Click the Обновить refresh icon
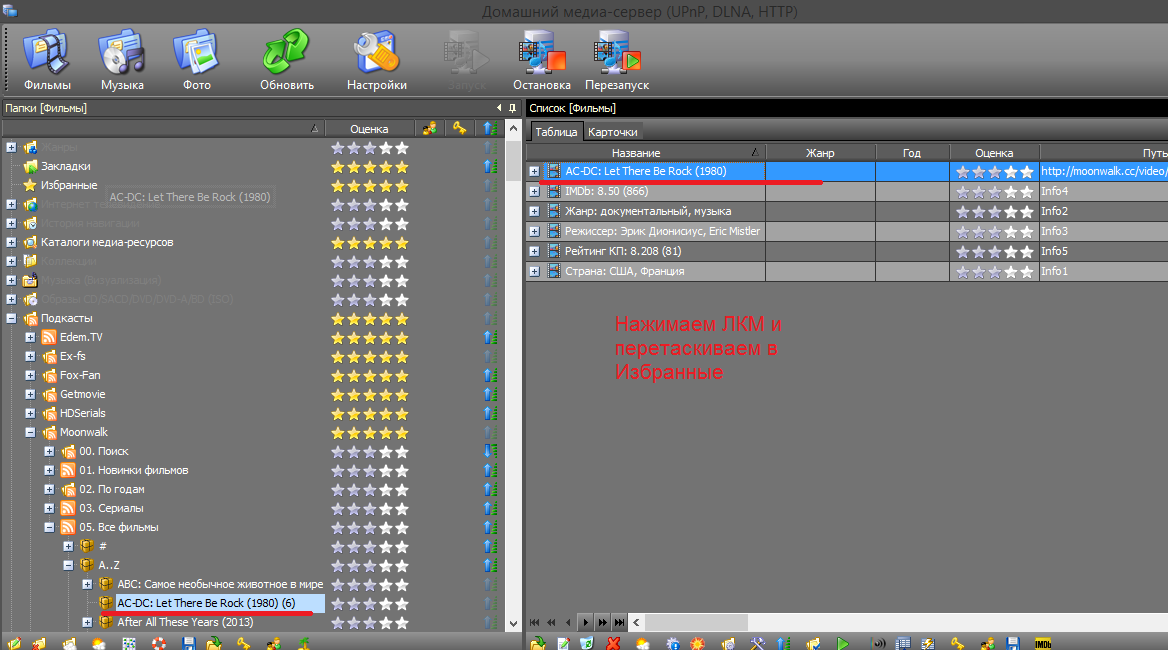 pos(287,60)
